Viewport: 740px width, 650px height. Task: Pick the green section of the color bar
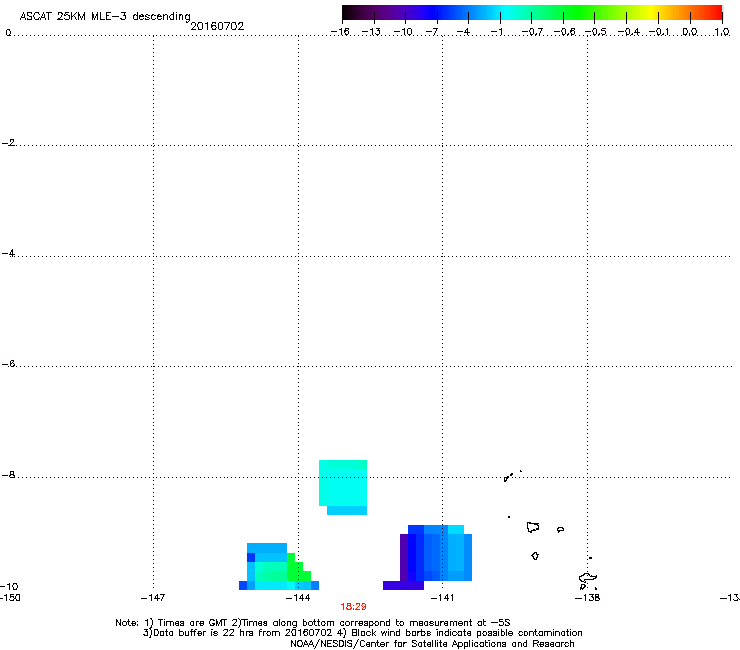pyautogui.click(x=580, y=12)
